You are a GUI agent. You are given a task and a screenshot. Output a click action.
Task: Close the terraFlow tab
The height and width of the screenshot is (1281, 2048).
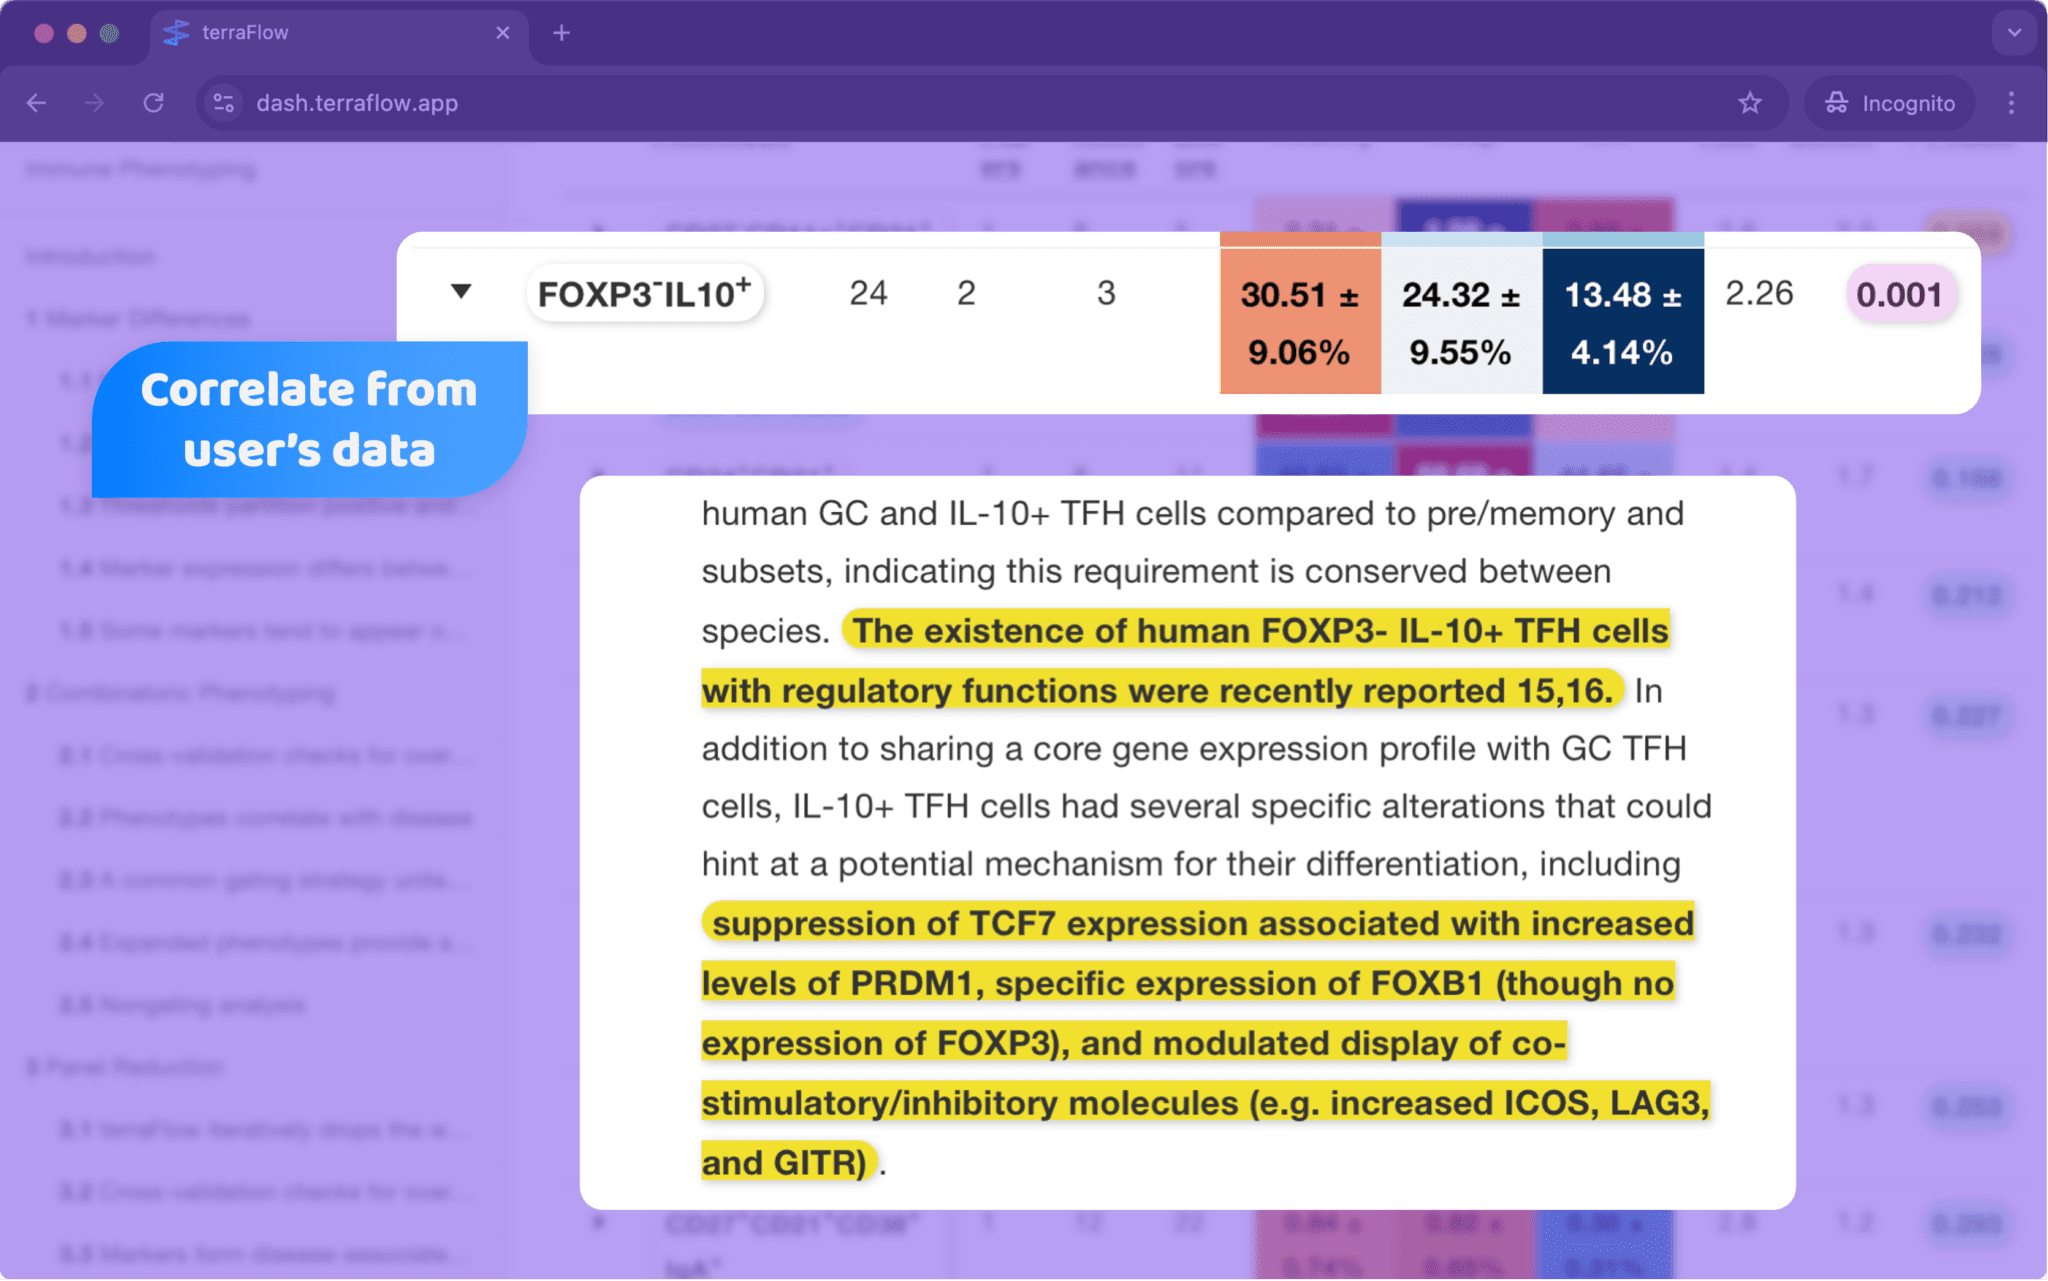(503, 33)
